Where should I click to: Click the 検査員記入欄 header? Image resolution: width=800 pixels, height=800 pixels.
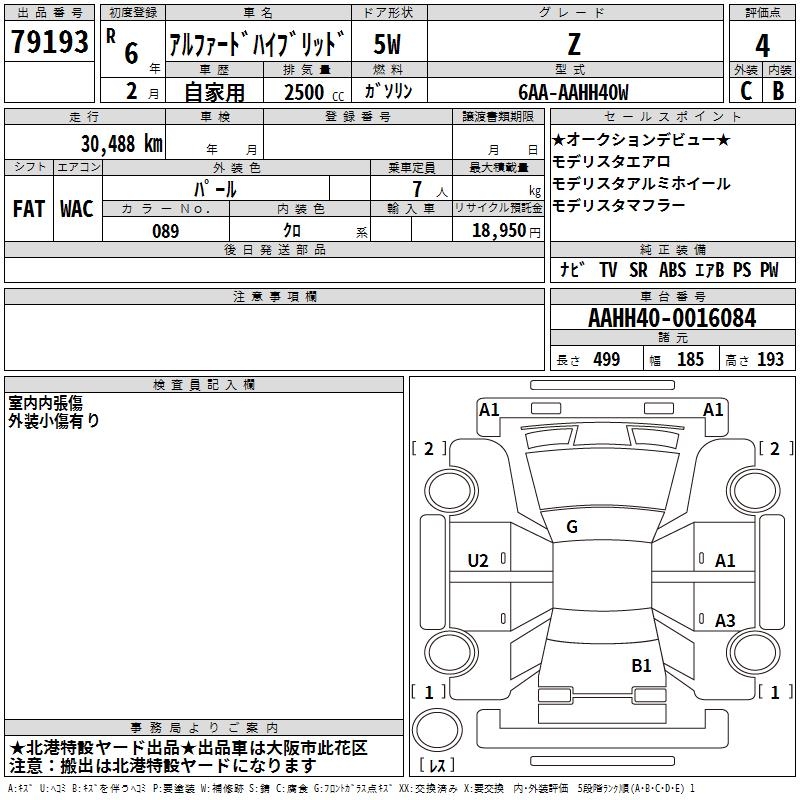click(204, 385)
